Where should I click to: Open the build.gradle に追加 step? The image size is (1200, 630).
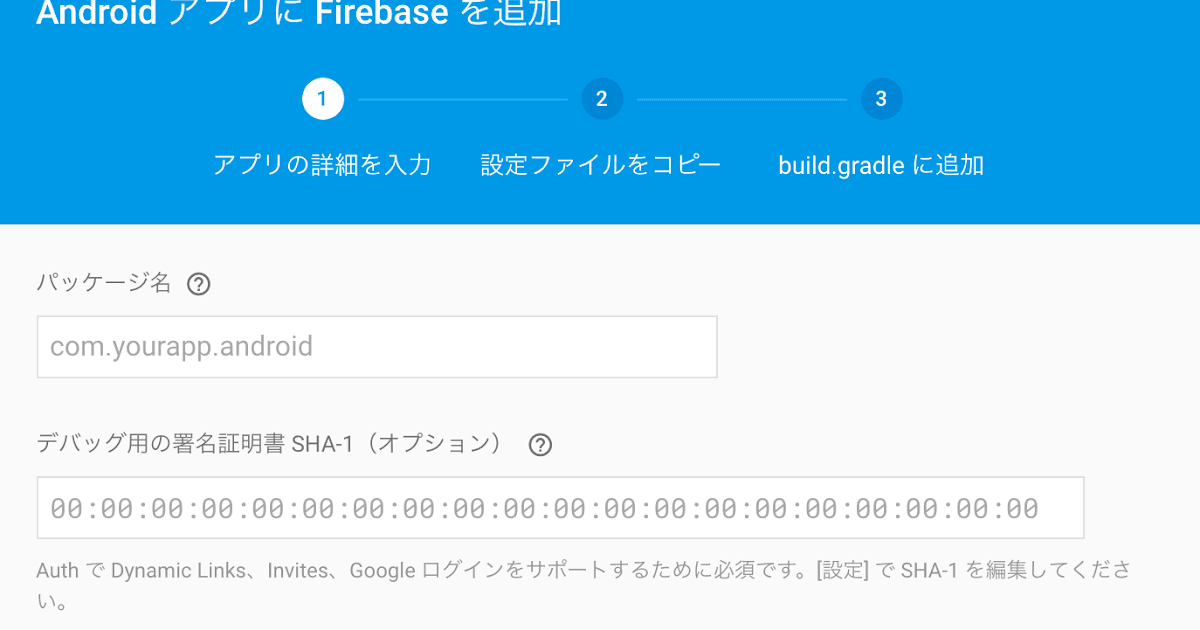pos(880,165)
